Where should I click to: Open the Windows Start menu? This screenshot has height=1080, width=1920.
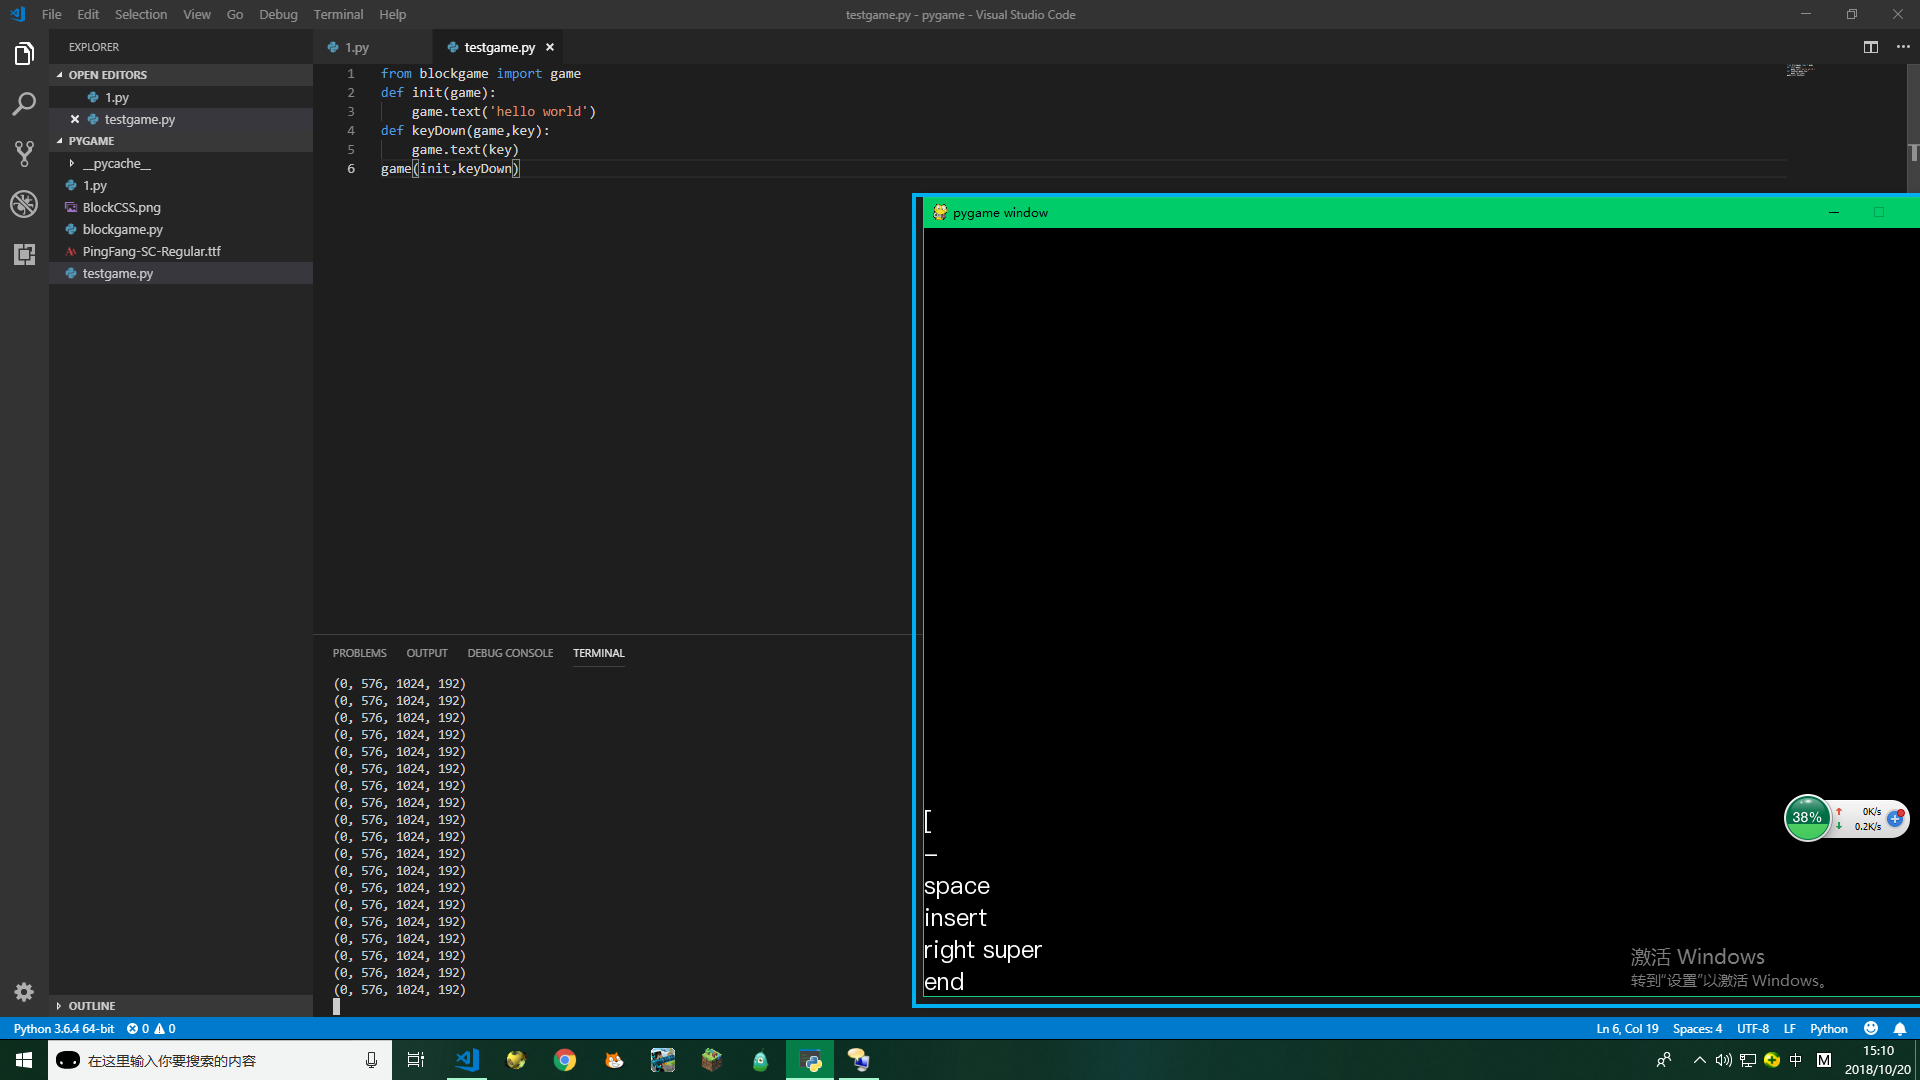pos(24,1060)
